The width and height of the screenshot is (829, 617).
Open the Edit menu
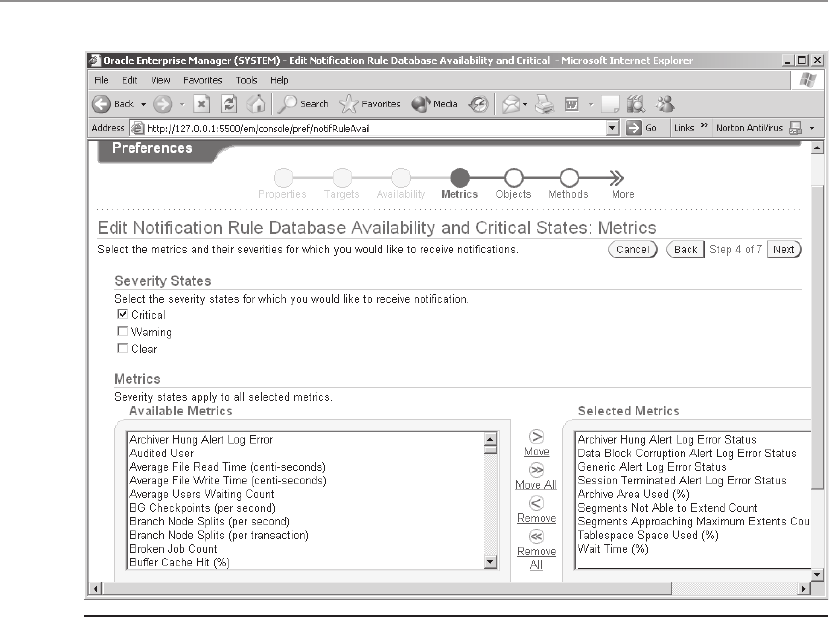tap(130, 80)
